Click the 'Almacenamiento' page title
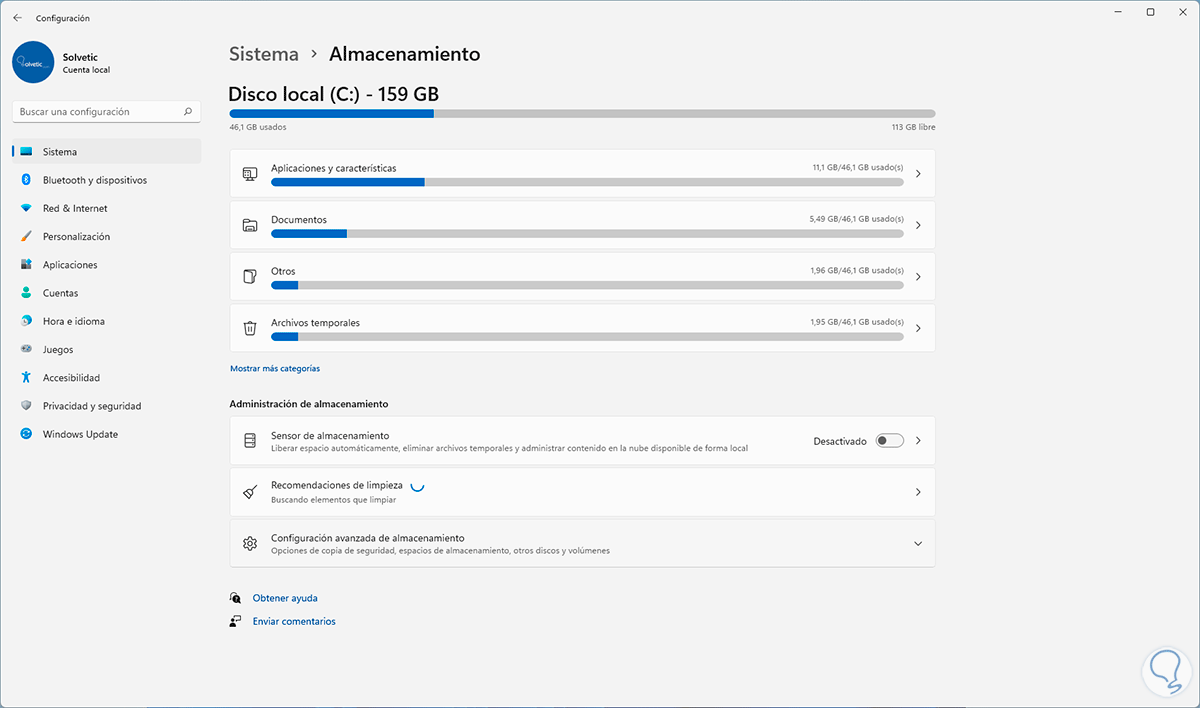The height and width of the screenshot is (708, 1200). tap(405, 54)
